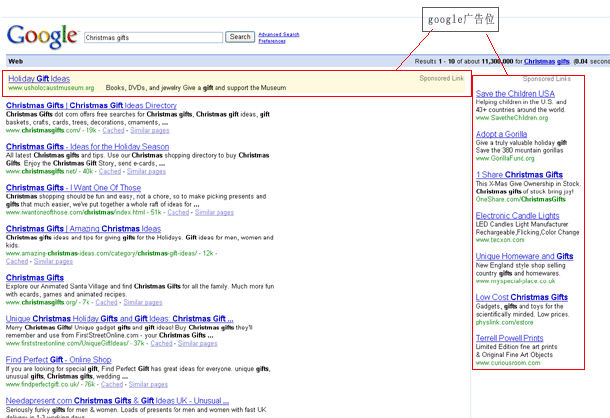Image resolution: width=610 pixels, height=418 pixels.
Task: Open Similar pages for christmasgifts.net result
Action: click(146, 171)
